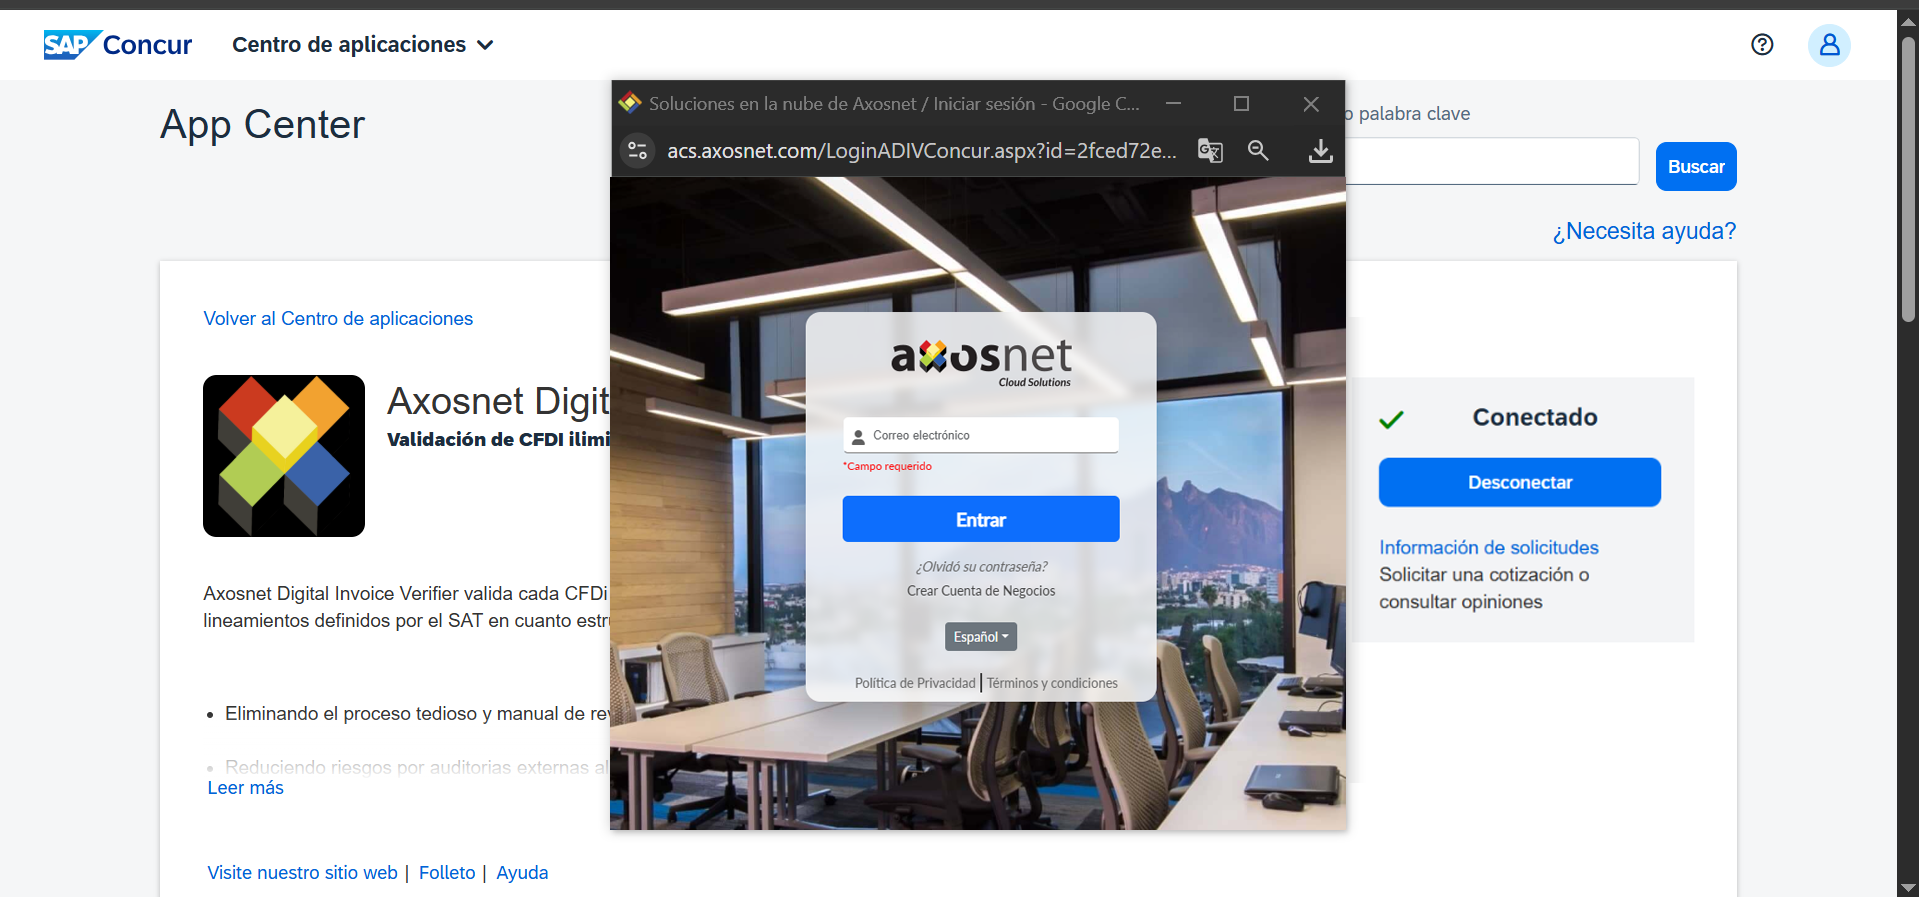Expand description with Leer más

click(246, 788)
